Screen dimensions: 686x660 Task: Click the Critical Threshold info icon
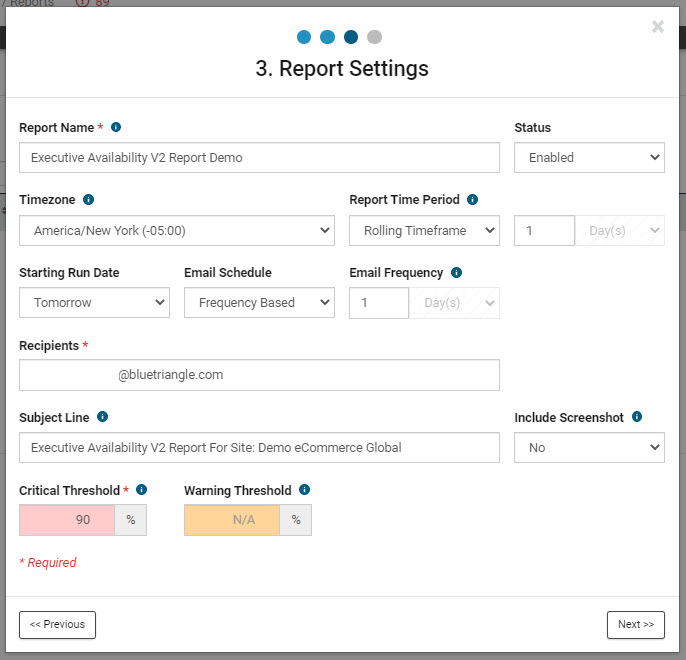(x=141, y=490)
